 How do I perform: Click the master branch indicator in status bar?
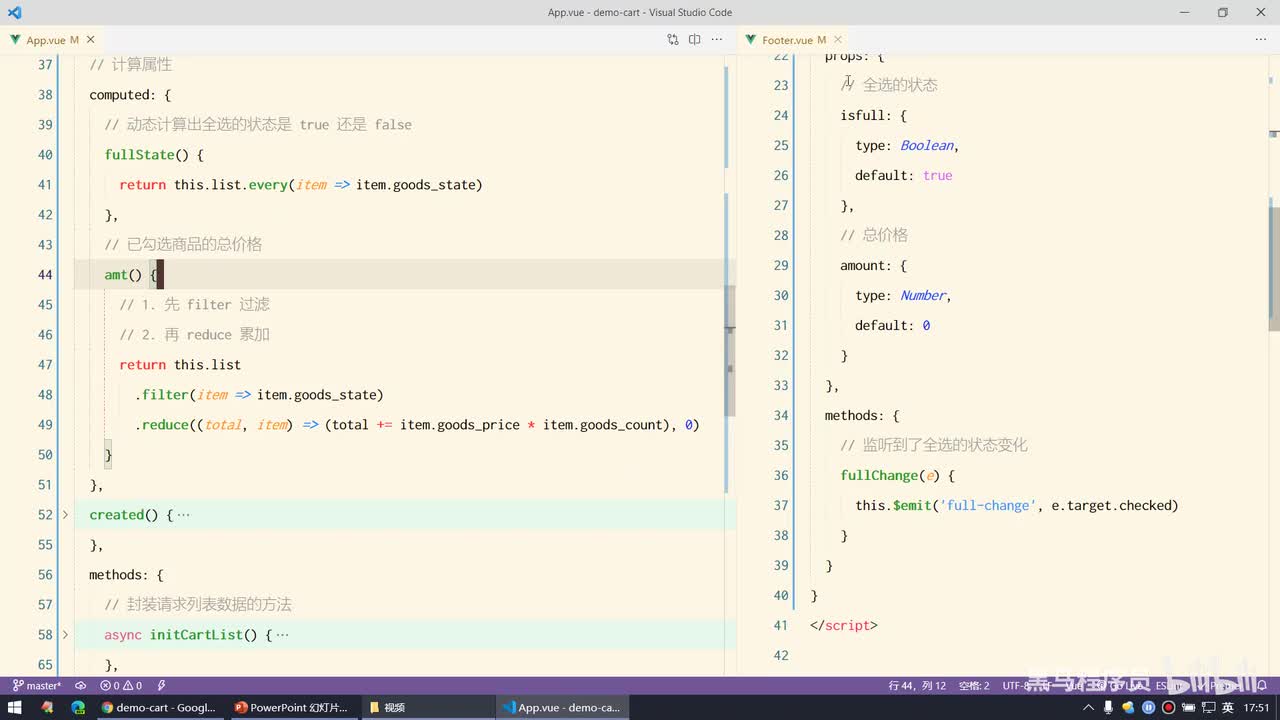[x=37, y=686]
